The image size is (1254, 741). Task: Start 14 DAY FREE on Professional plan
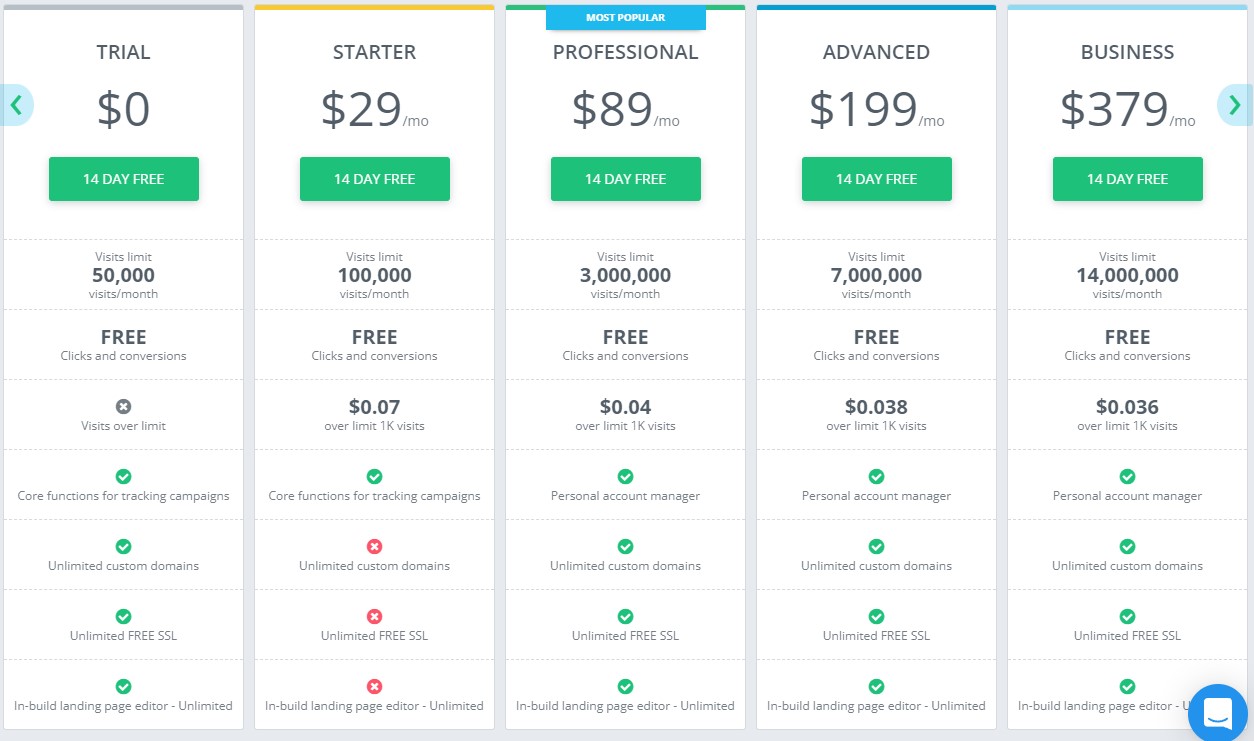pos(626,179)
